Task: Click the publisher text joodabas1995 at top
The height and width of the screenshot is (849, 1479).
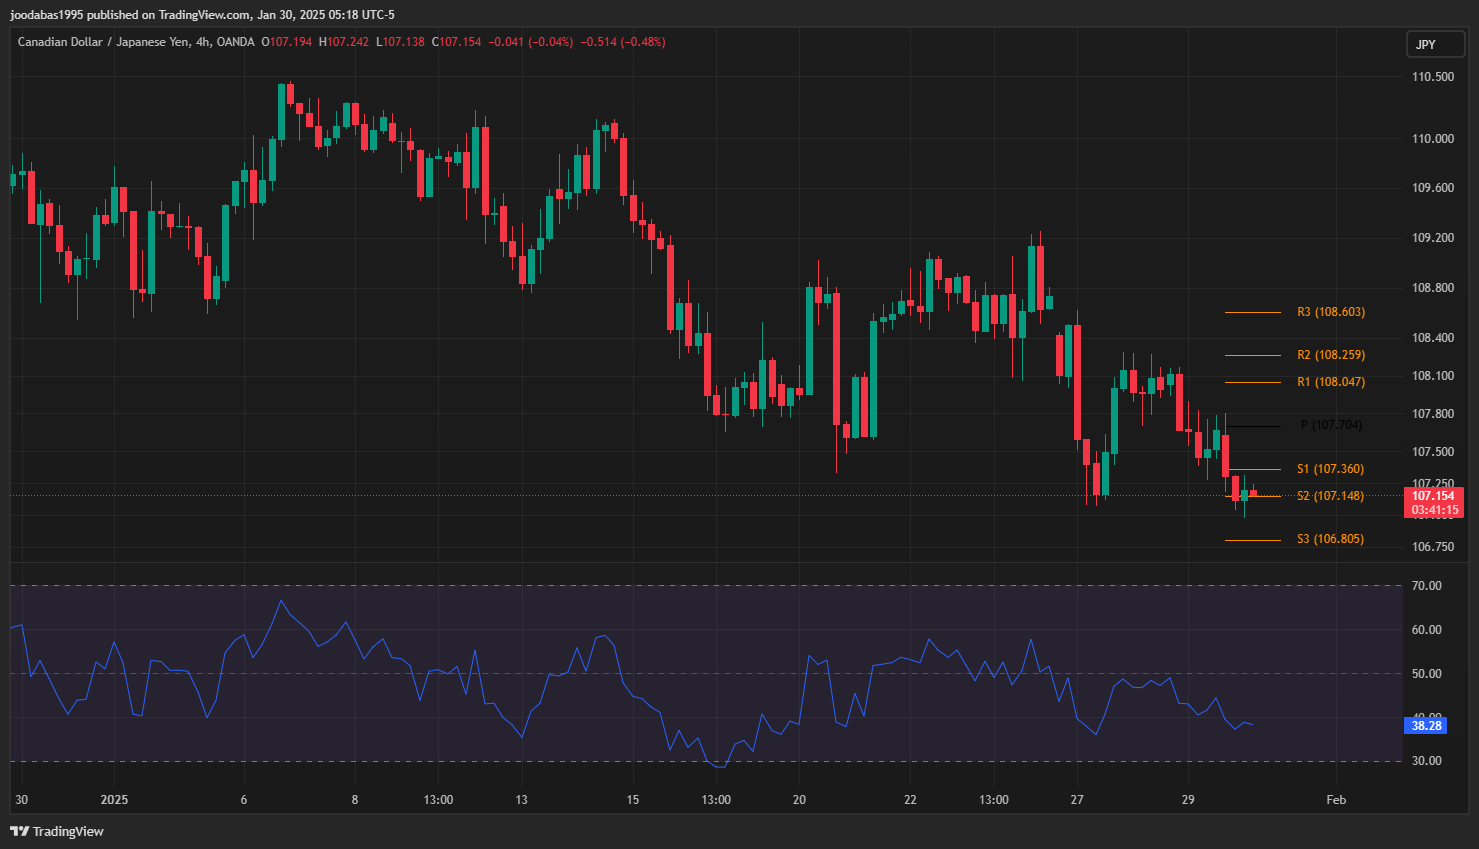Action: pyautogui.click(x=48, y=15)
